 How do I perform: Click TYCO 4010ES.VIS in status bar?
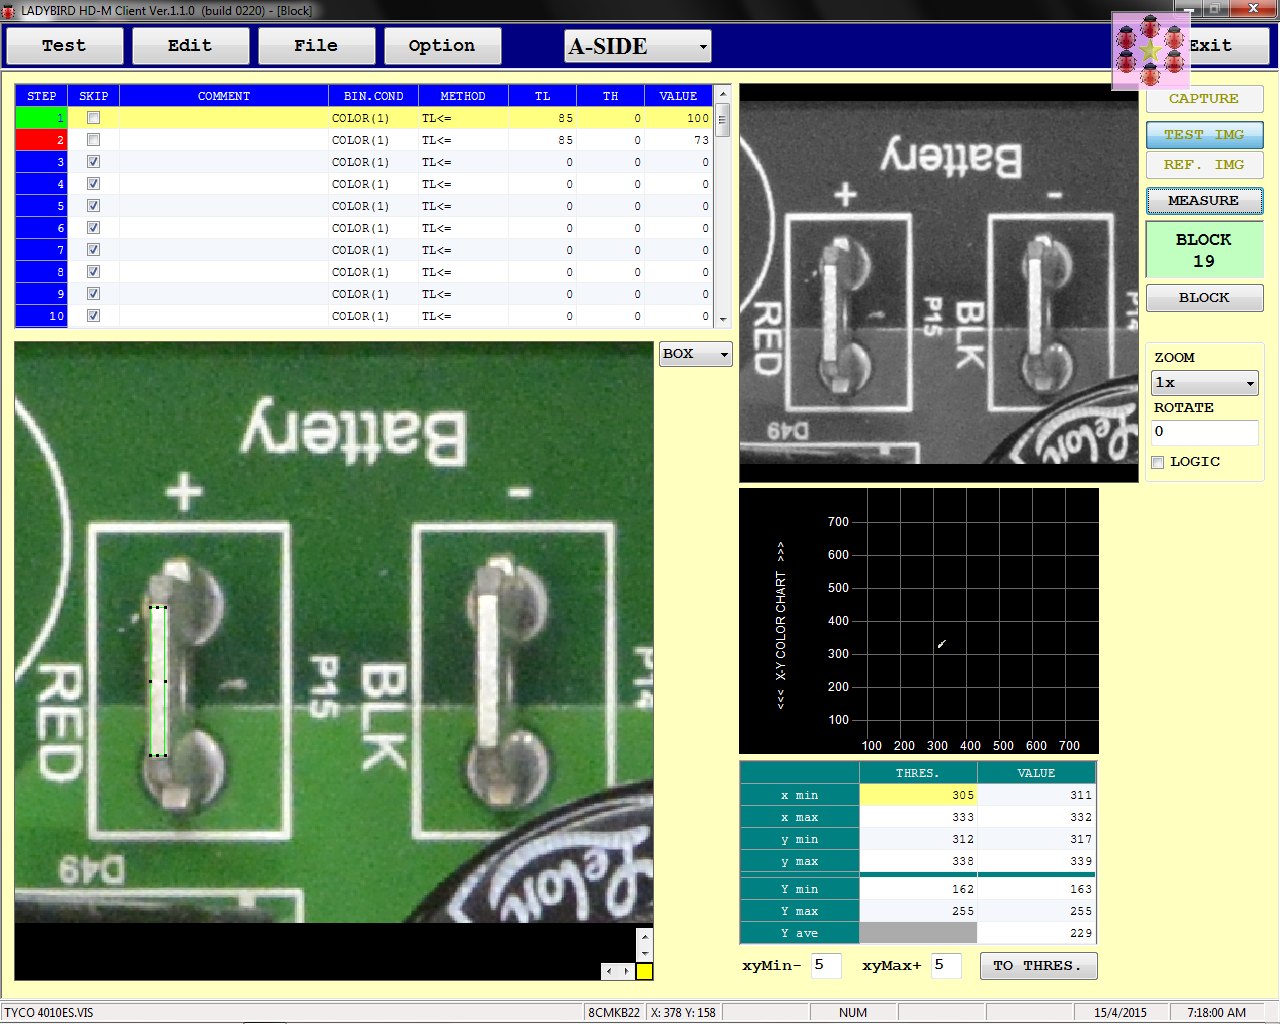(x=49, y=1012)
